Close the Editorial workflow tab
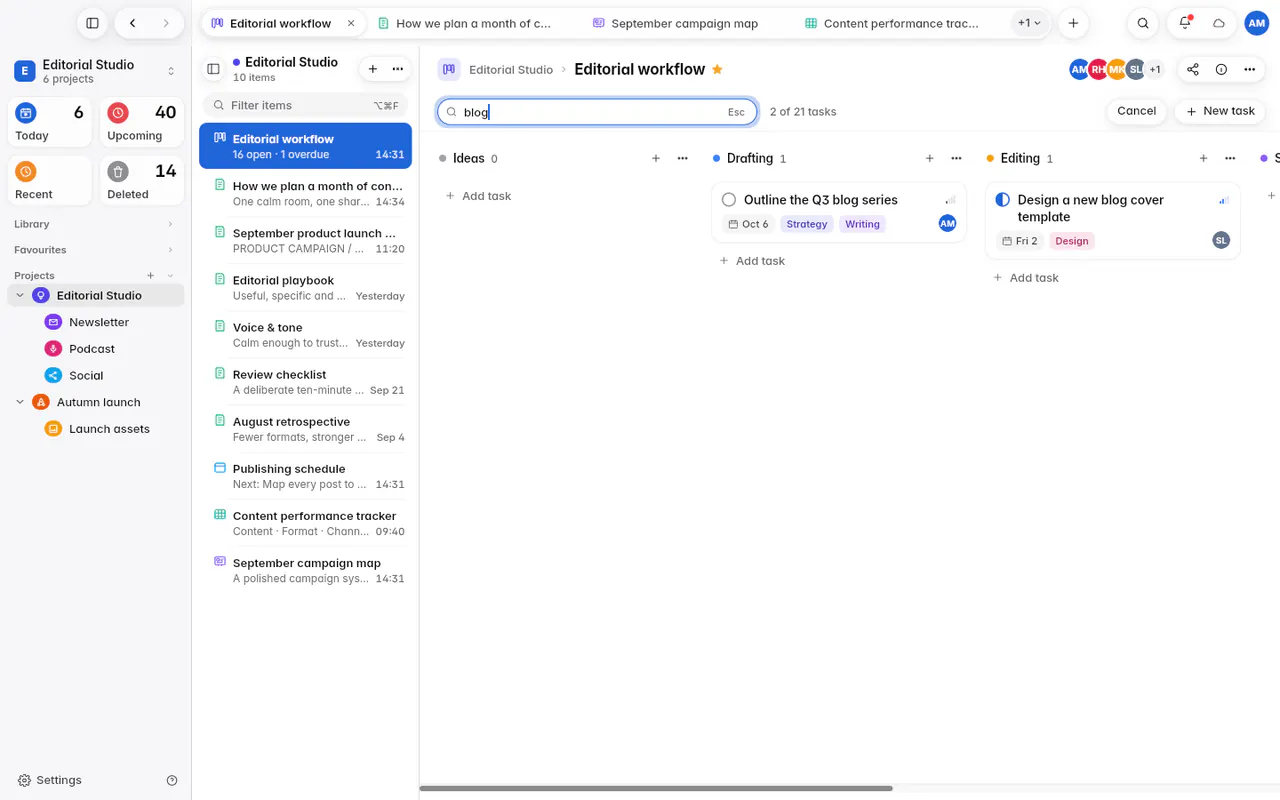The width and height of the screenshot is (1280, 800). point(351,23)
